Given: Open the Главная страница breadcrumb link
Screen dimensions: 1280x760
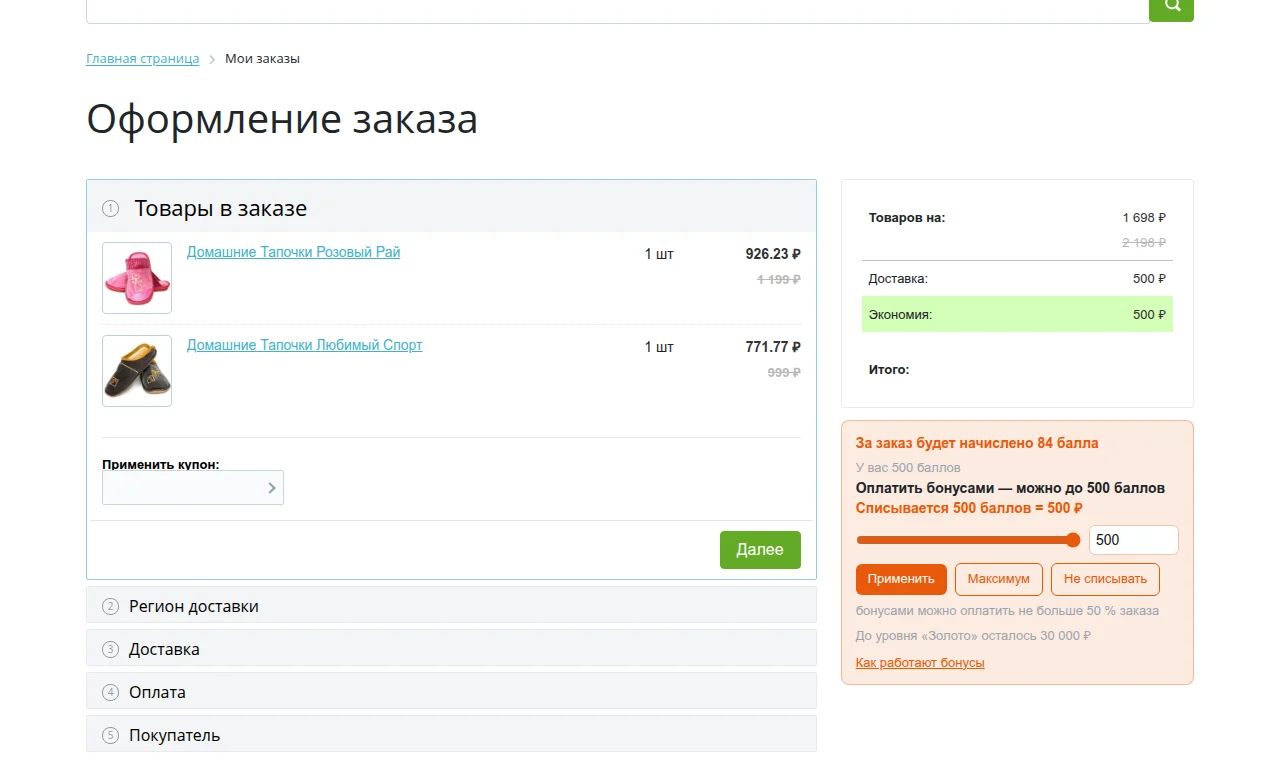Looking at the screenshot, I should [143, 59].
